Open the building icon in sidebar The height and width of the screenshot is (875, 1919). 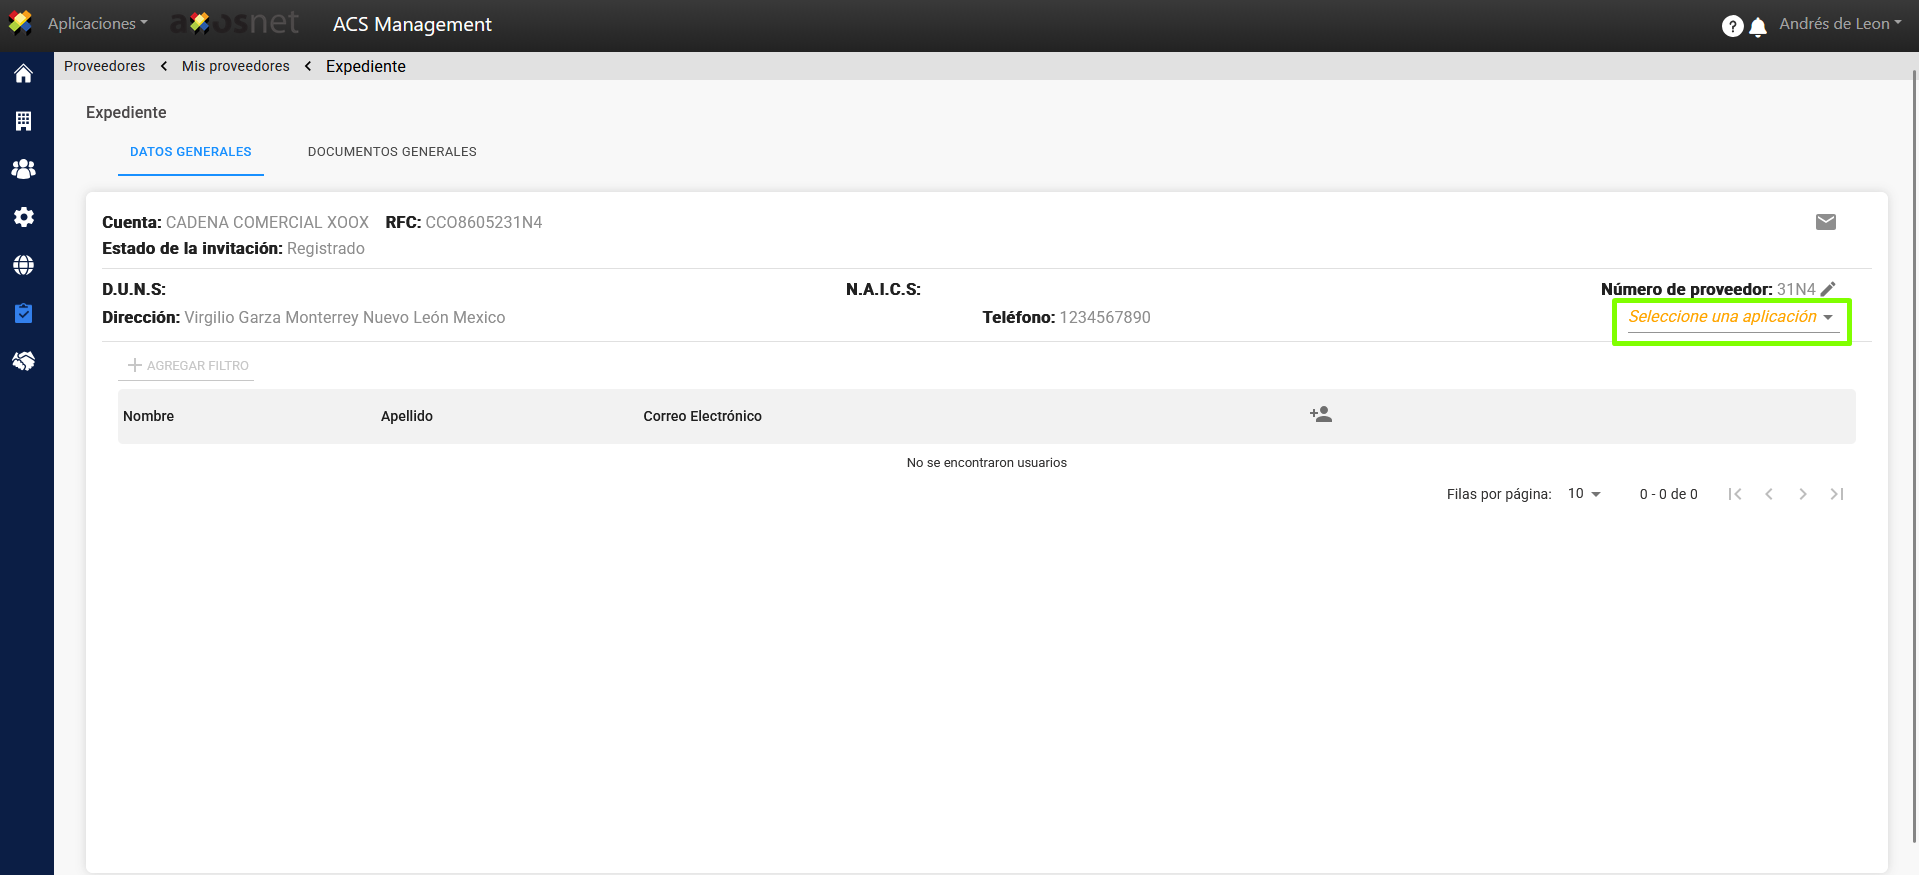23,121
